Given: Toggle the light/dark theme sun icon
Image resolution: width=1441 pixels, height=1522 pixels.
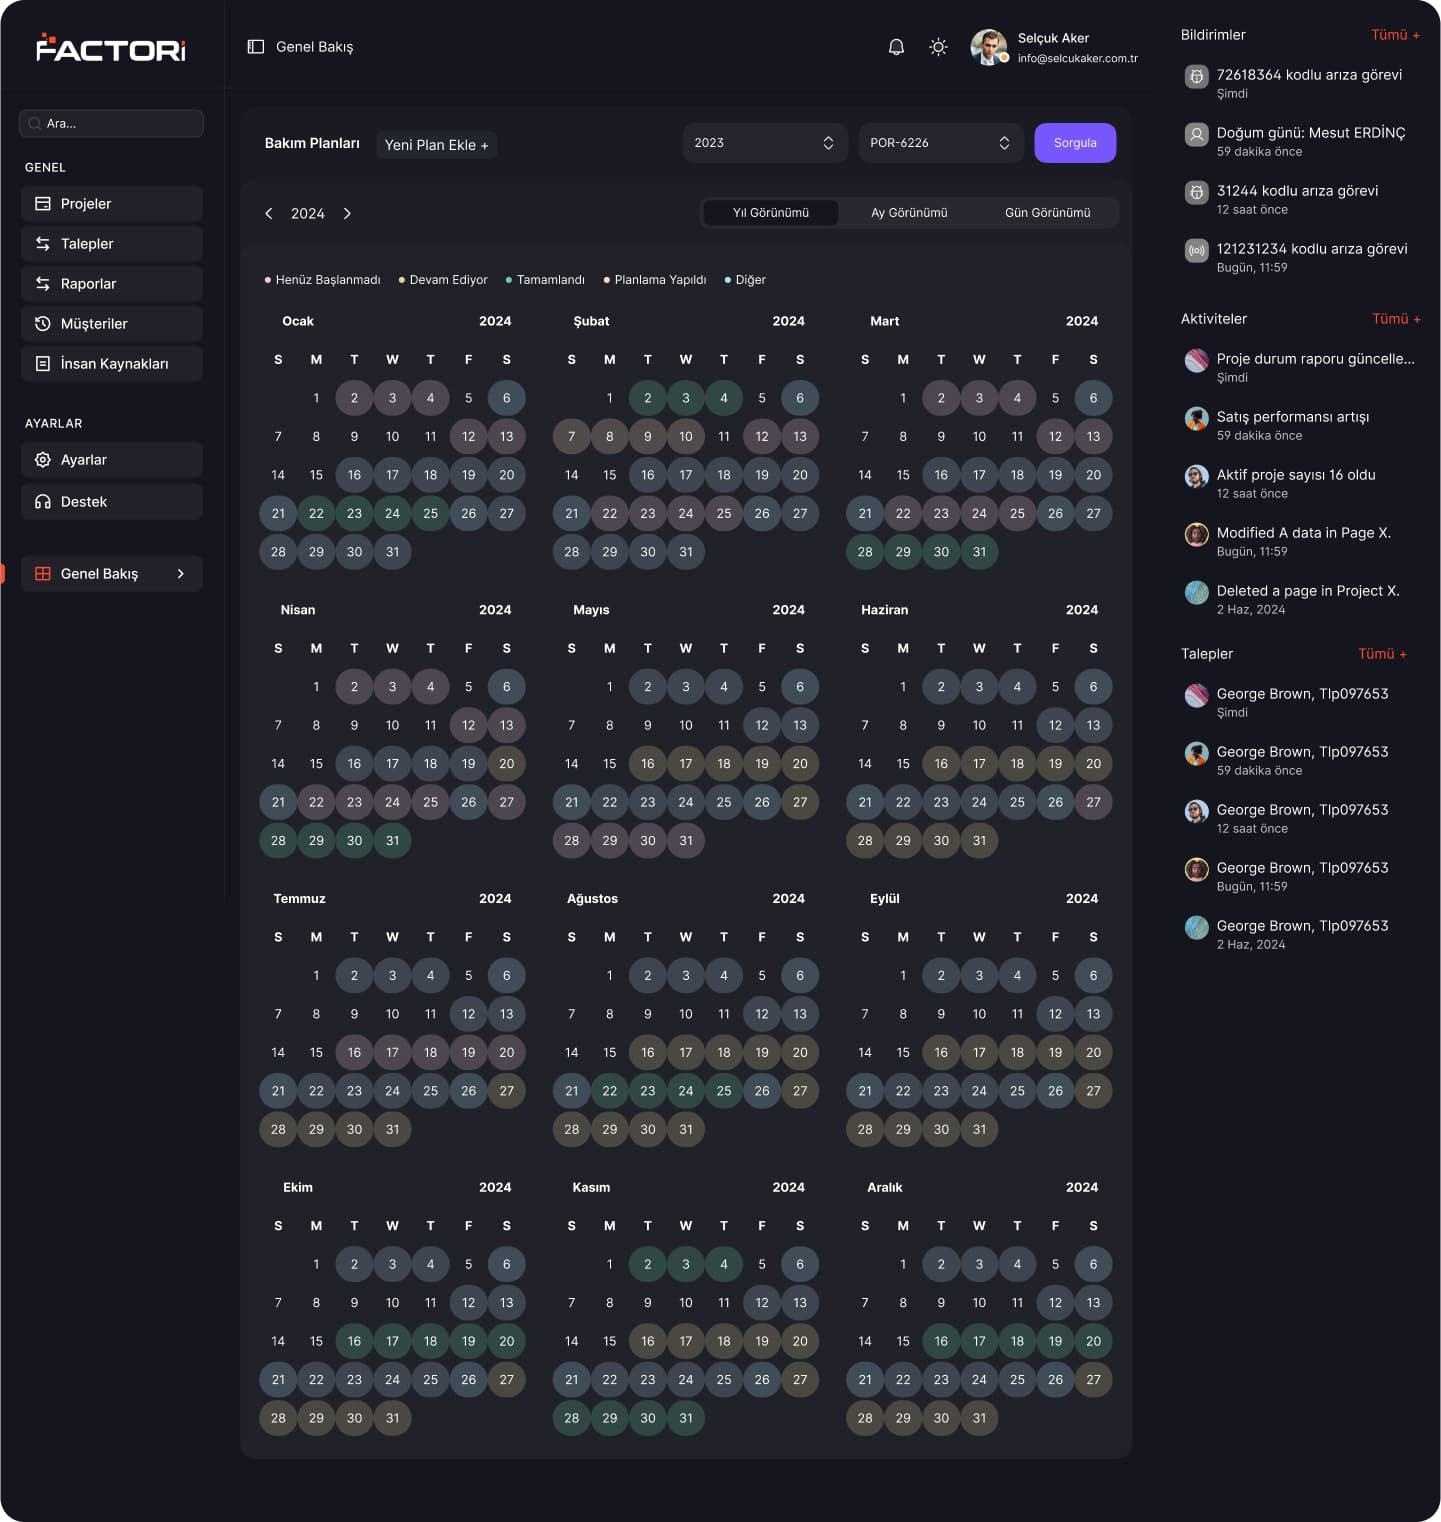Looking at the screenshot, I should pos(938,47).
